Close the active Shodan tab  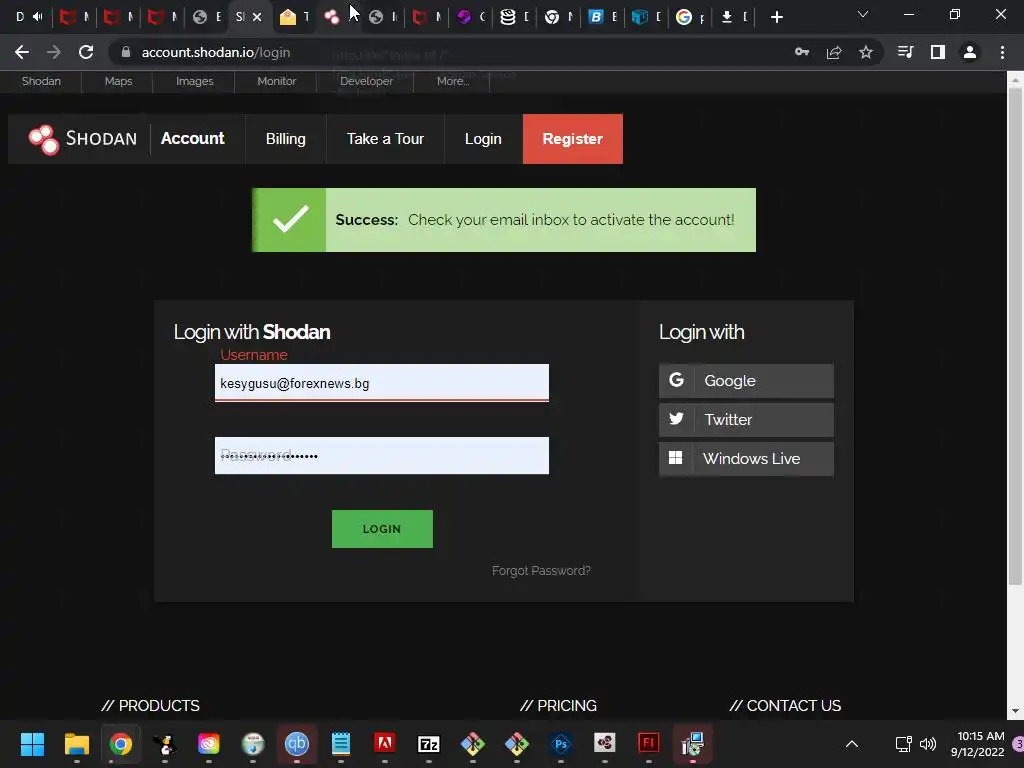(x=257, y=17)
